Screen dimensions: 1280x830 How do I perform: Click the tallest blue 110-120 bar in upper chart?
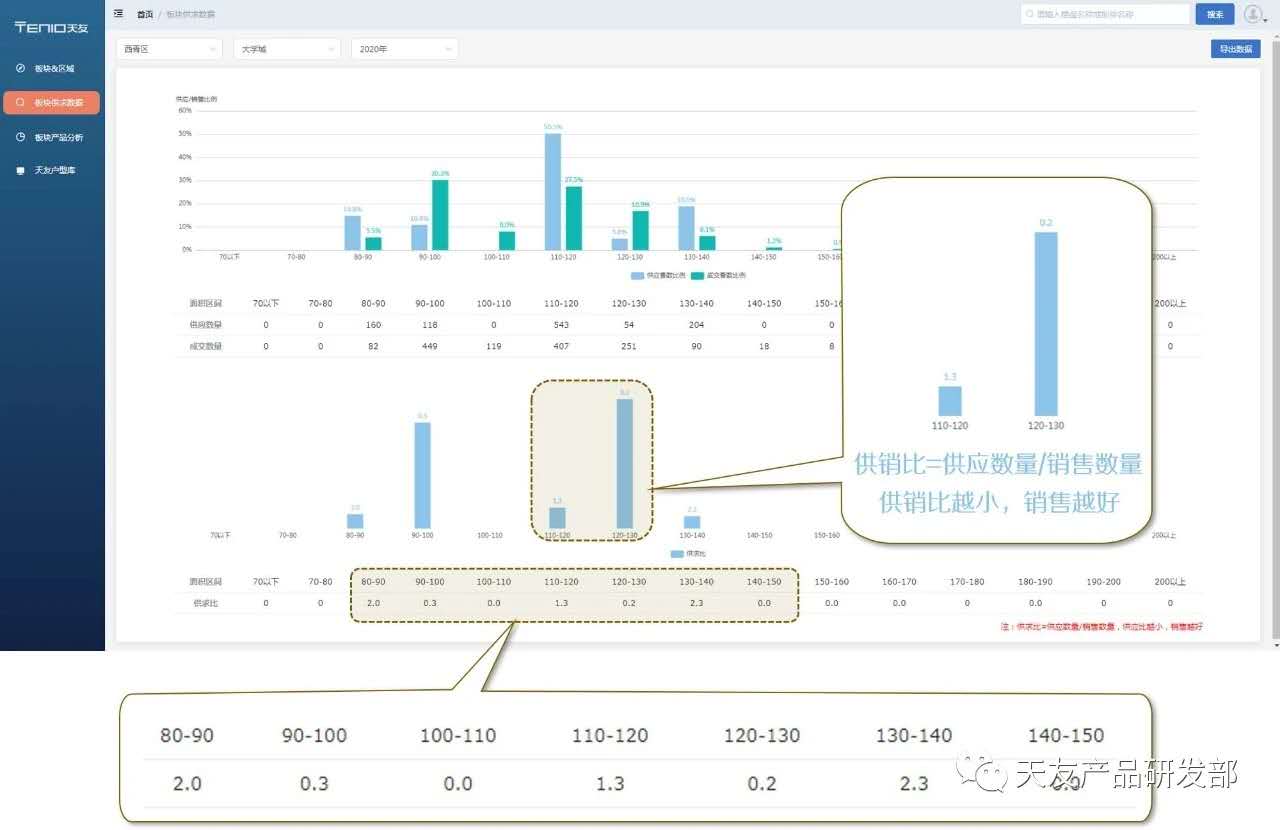click(552, 192)
